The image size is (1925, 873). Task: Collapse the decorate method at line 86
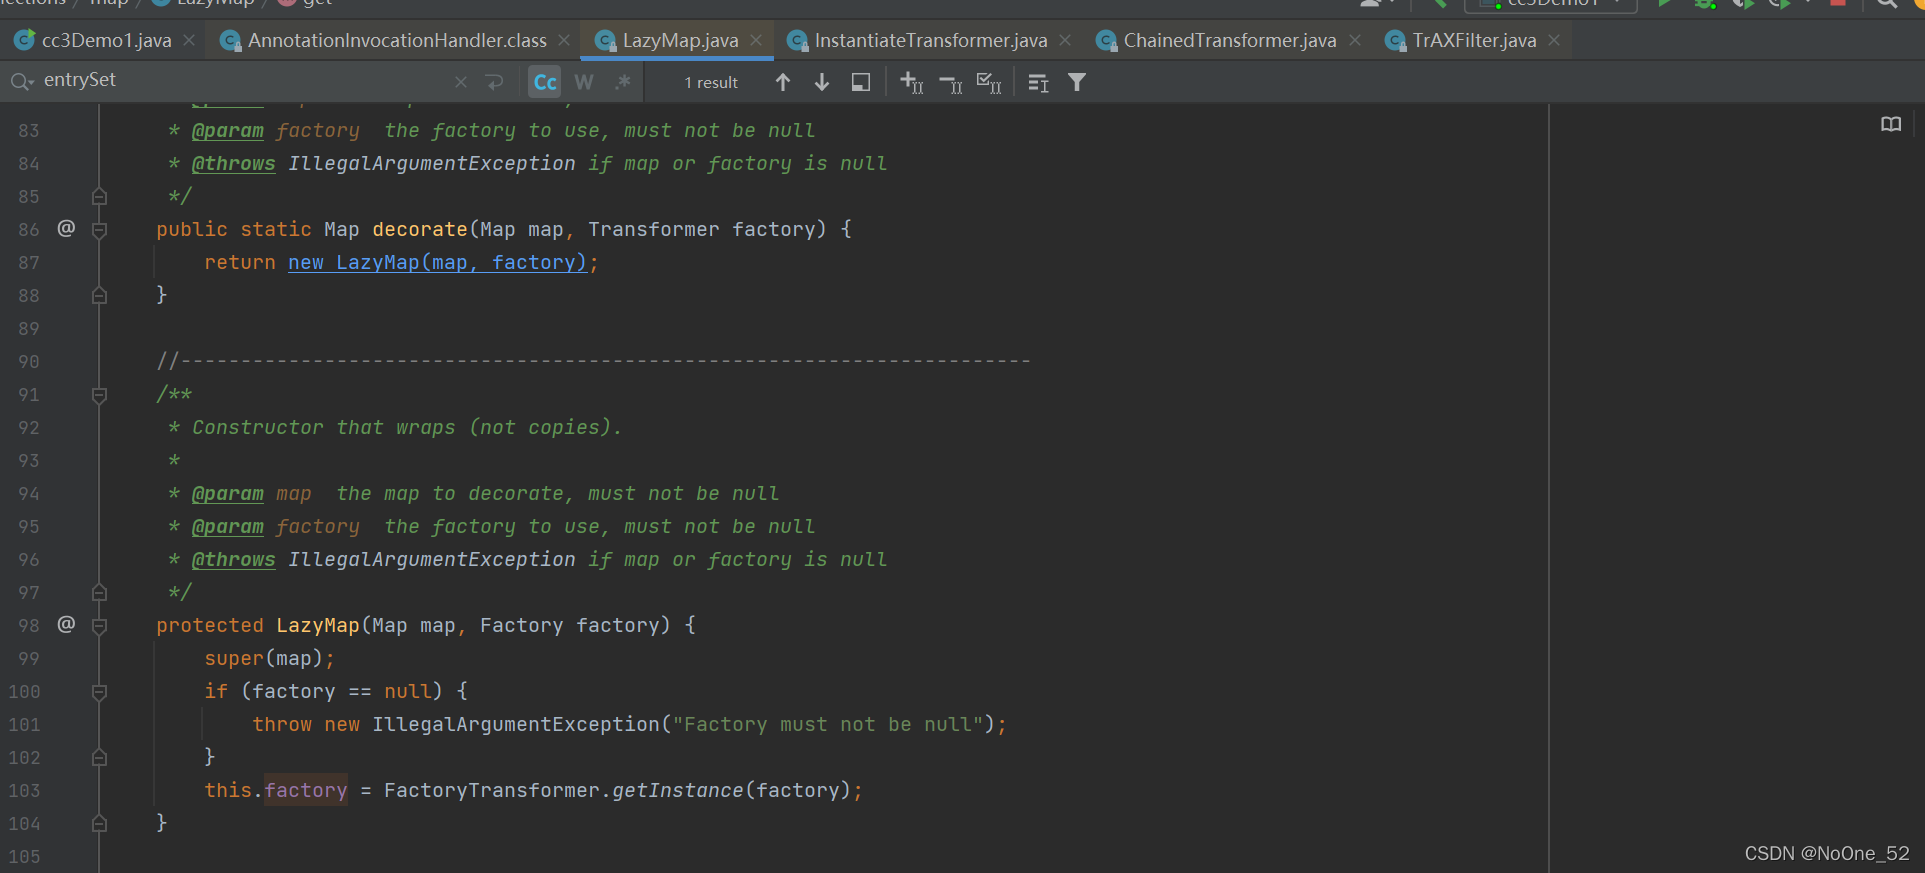[x=99, y=230]
